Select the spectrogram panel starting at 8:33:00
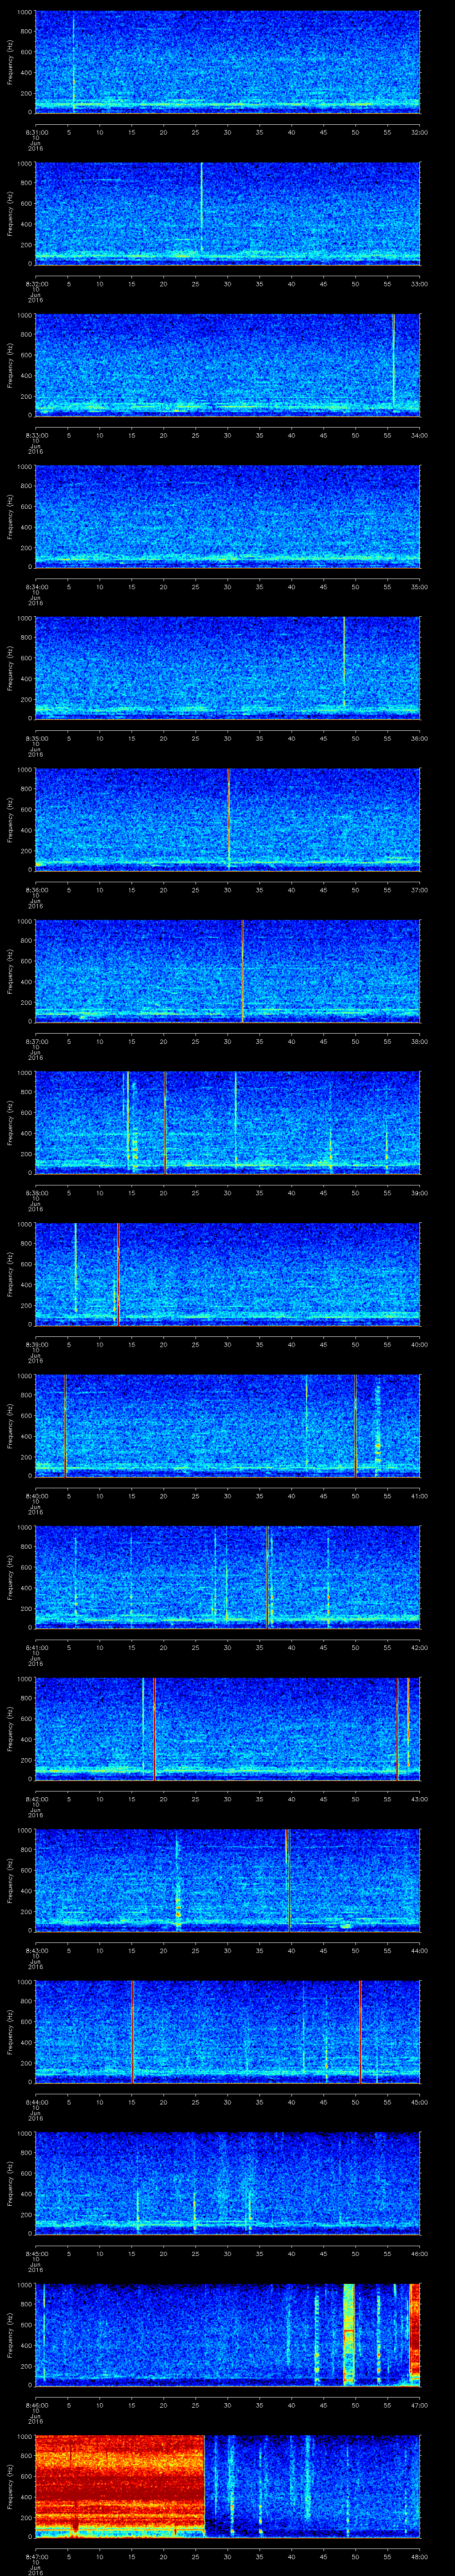The image size is (455, 2576). (x=227, y=364)
